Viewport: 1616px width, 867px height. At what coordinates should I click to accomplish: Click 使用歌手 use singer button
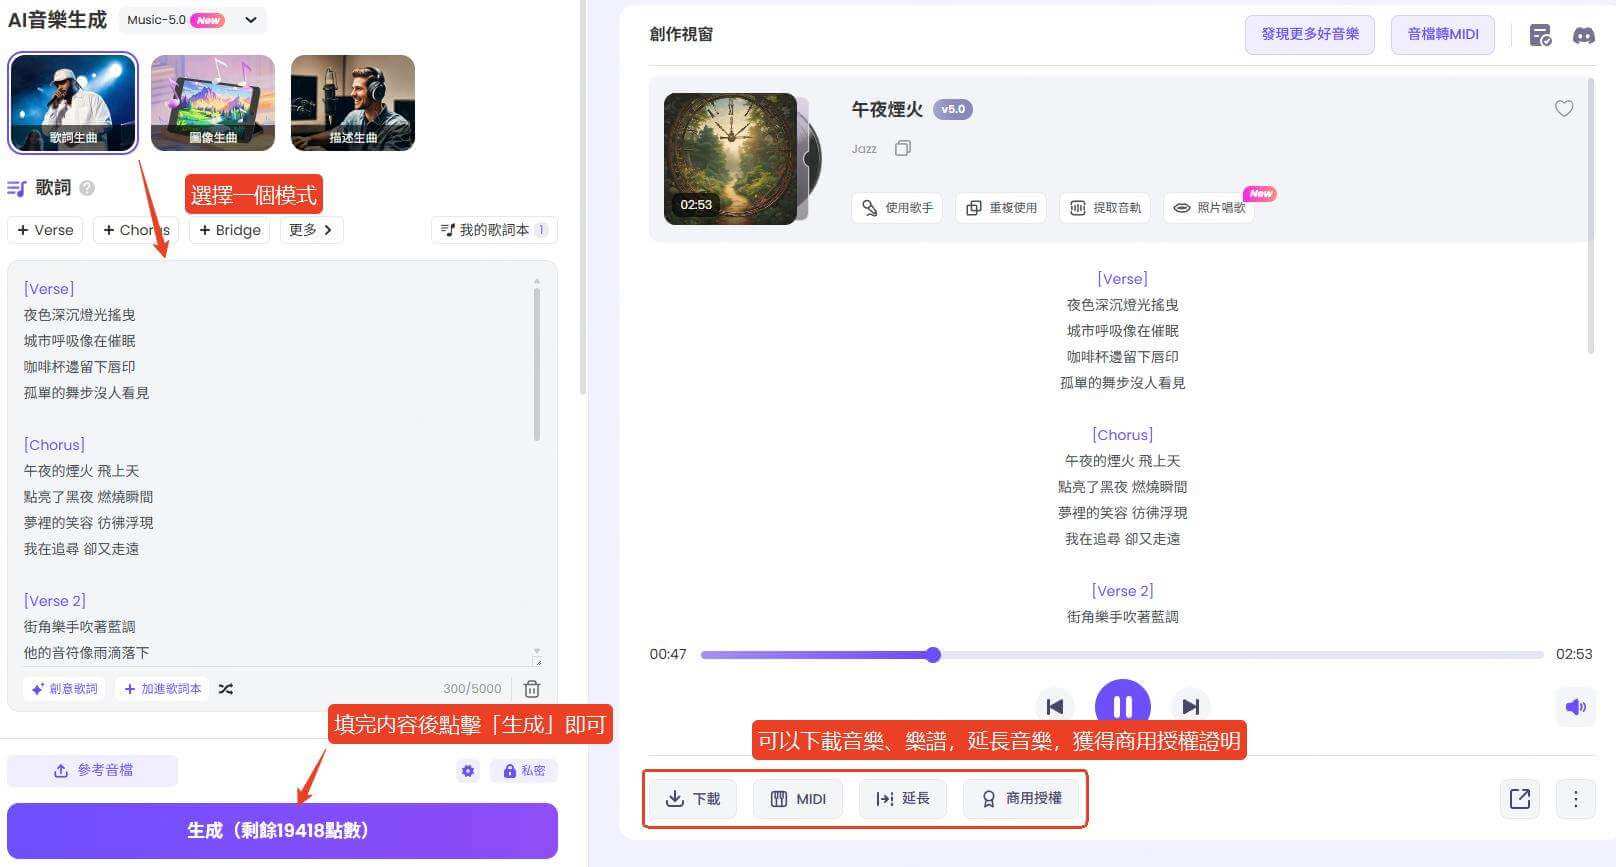click(x=897, y=208)
